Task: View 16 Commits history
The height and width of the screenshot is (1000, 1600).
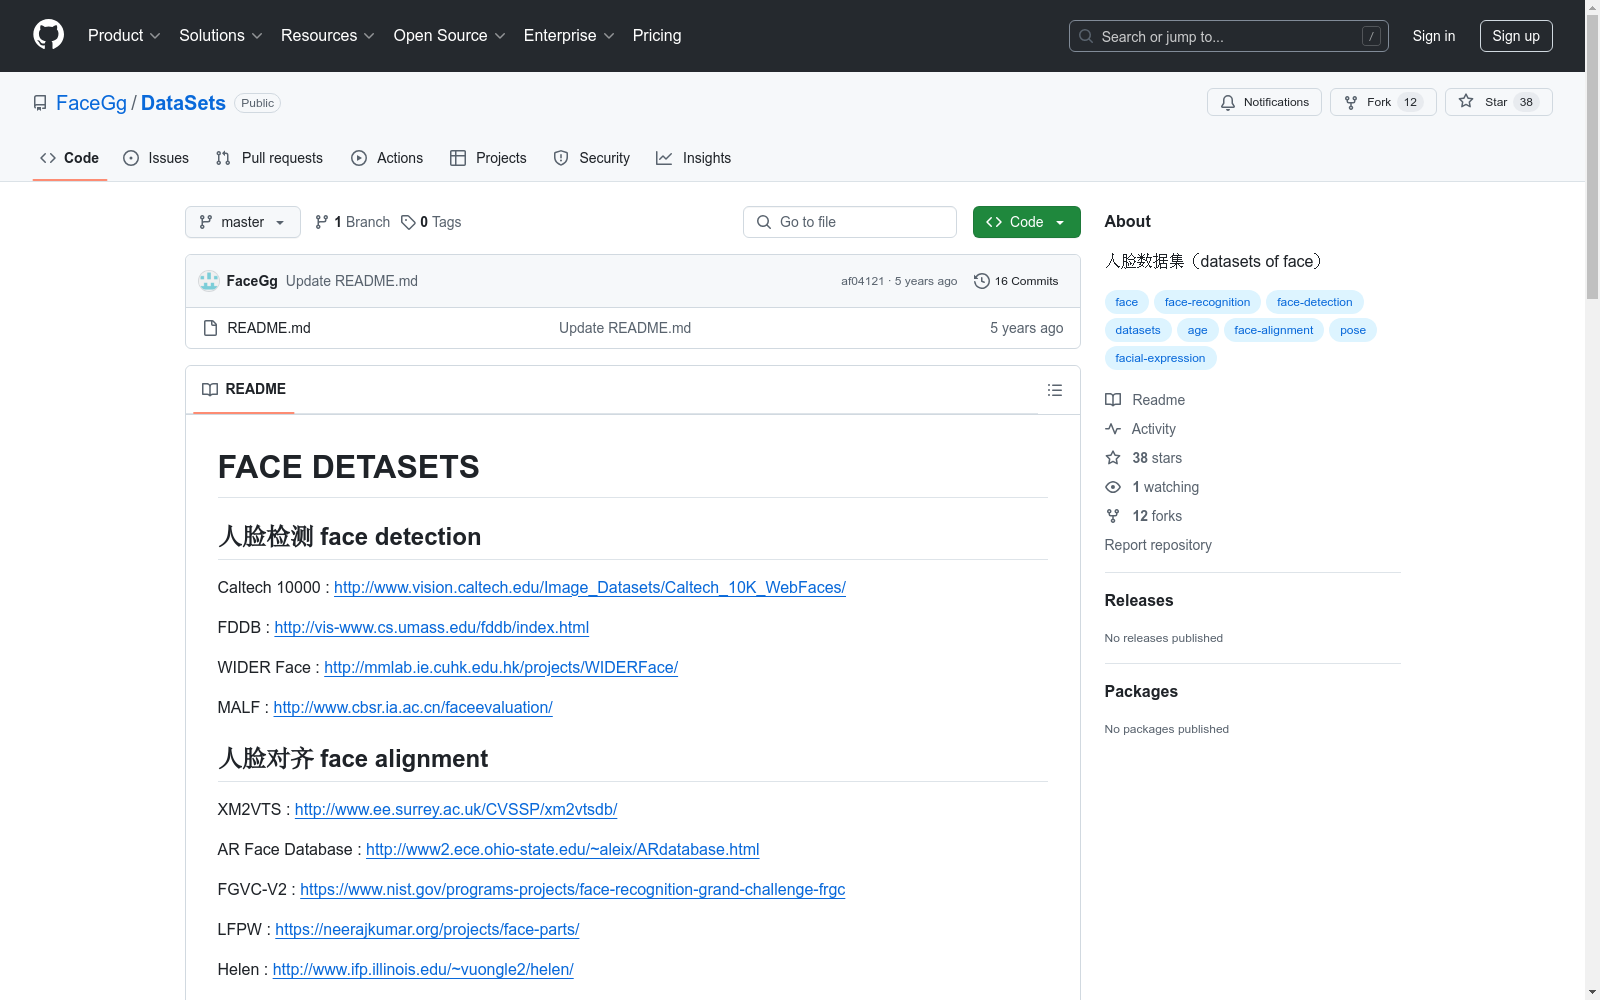Action: click(x=1016, y=281)
